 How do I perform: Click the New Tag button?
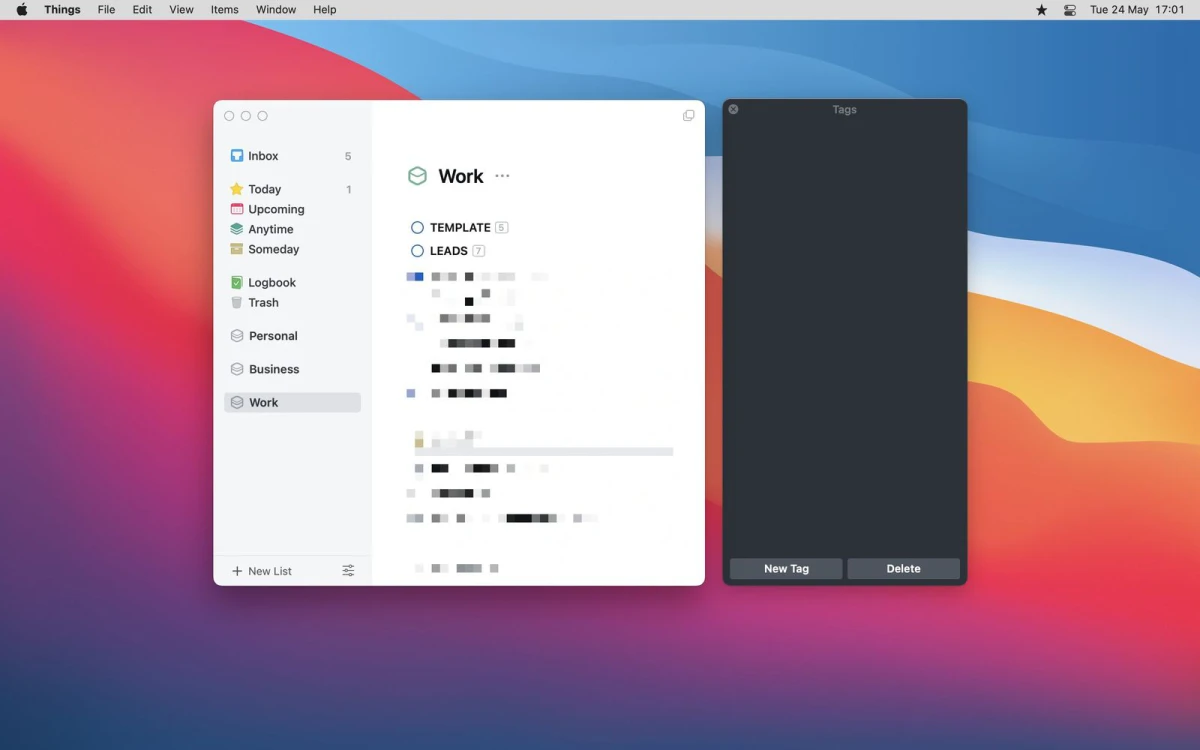point(785,568)
